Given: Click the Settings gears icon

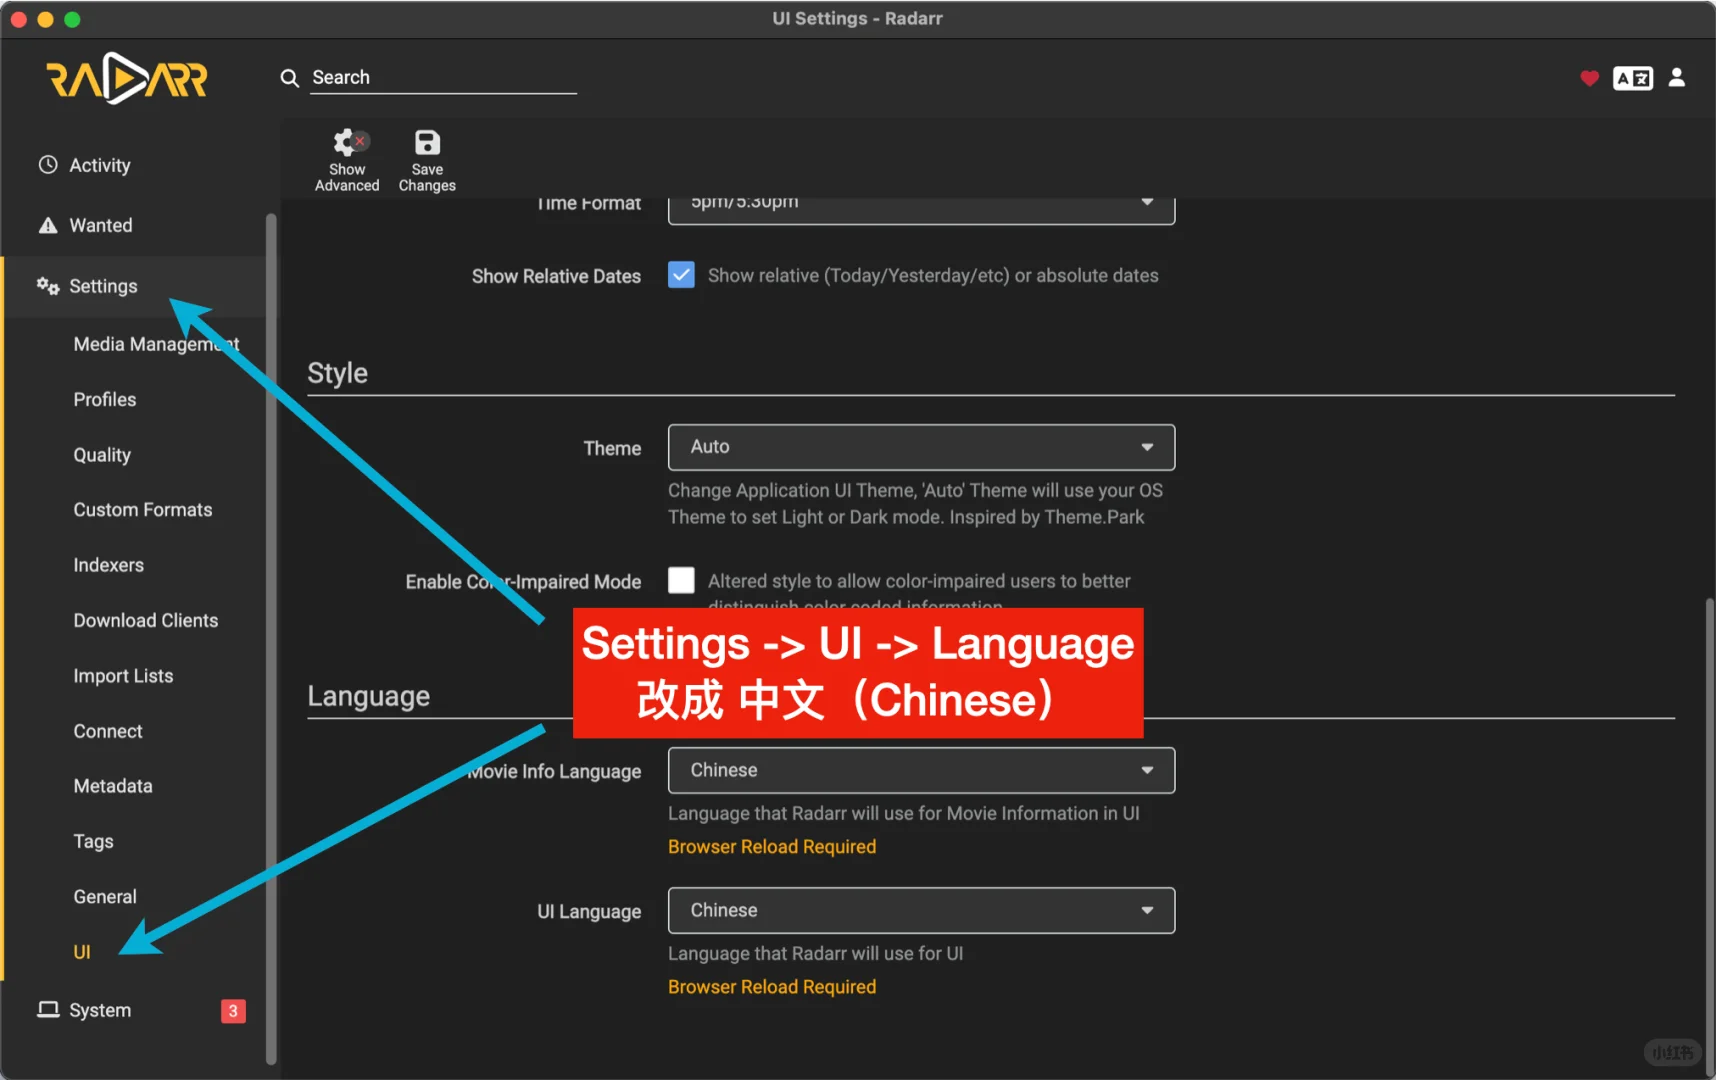Looking at the screenshot, I should [48, 286].
